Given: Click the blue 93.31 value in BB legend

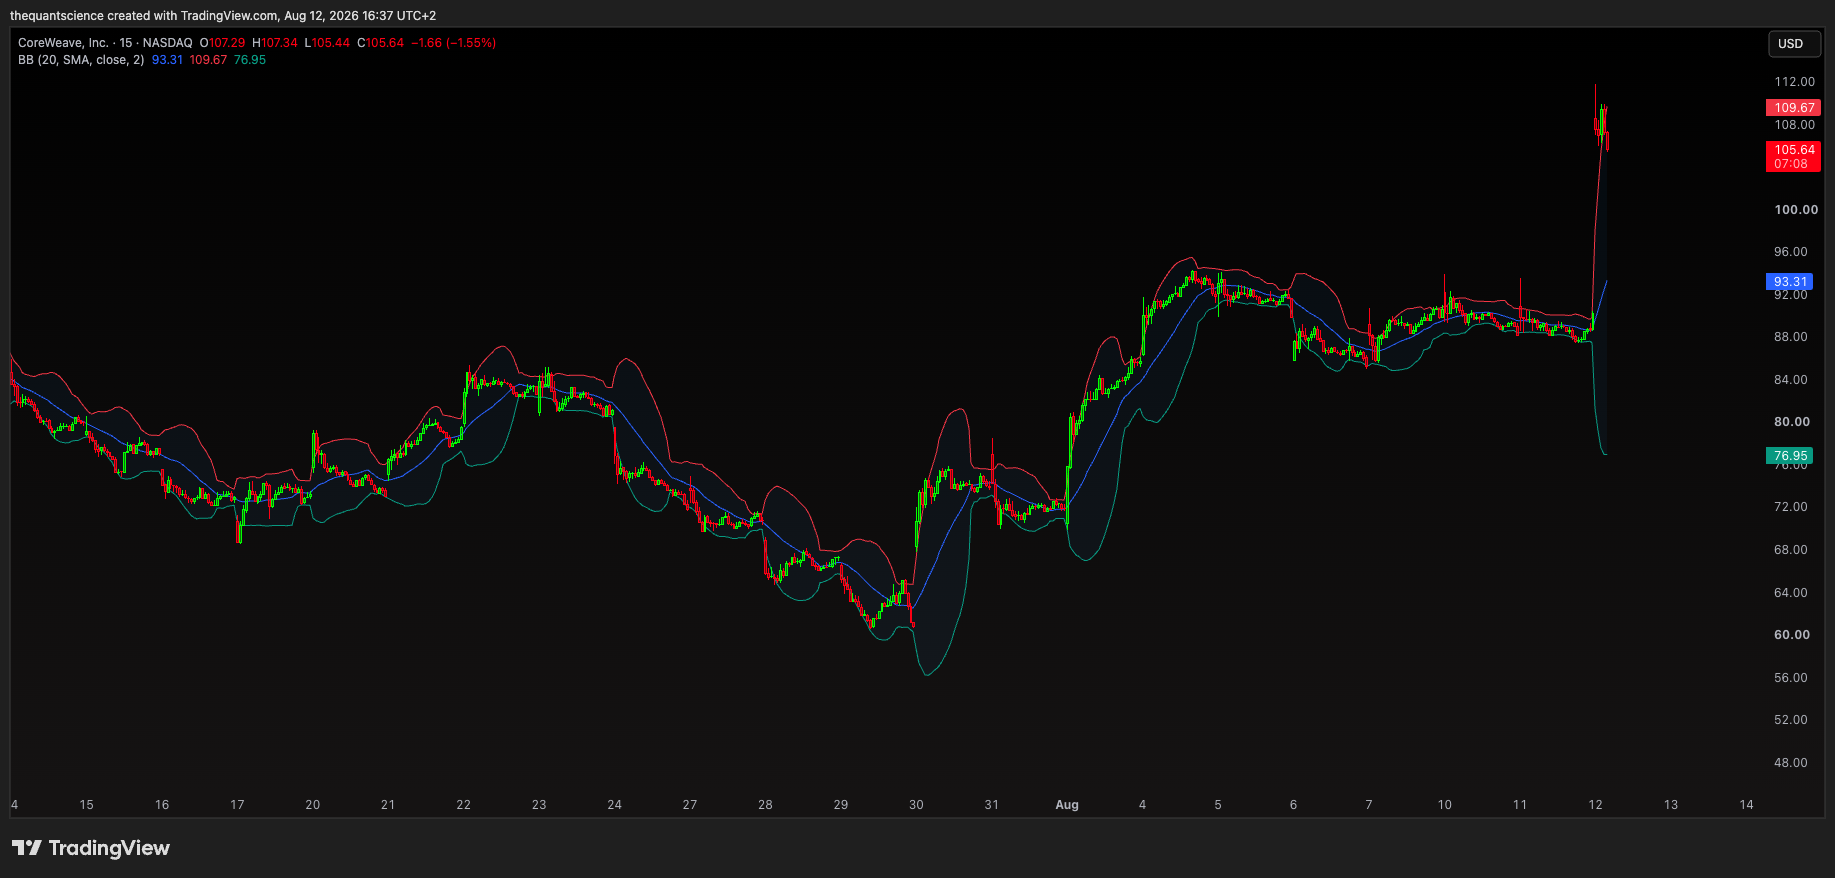Looking at the screenshot, I should tap(167, 60).
